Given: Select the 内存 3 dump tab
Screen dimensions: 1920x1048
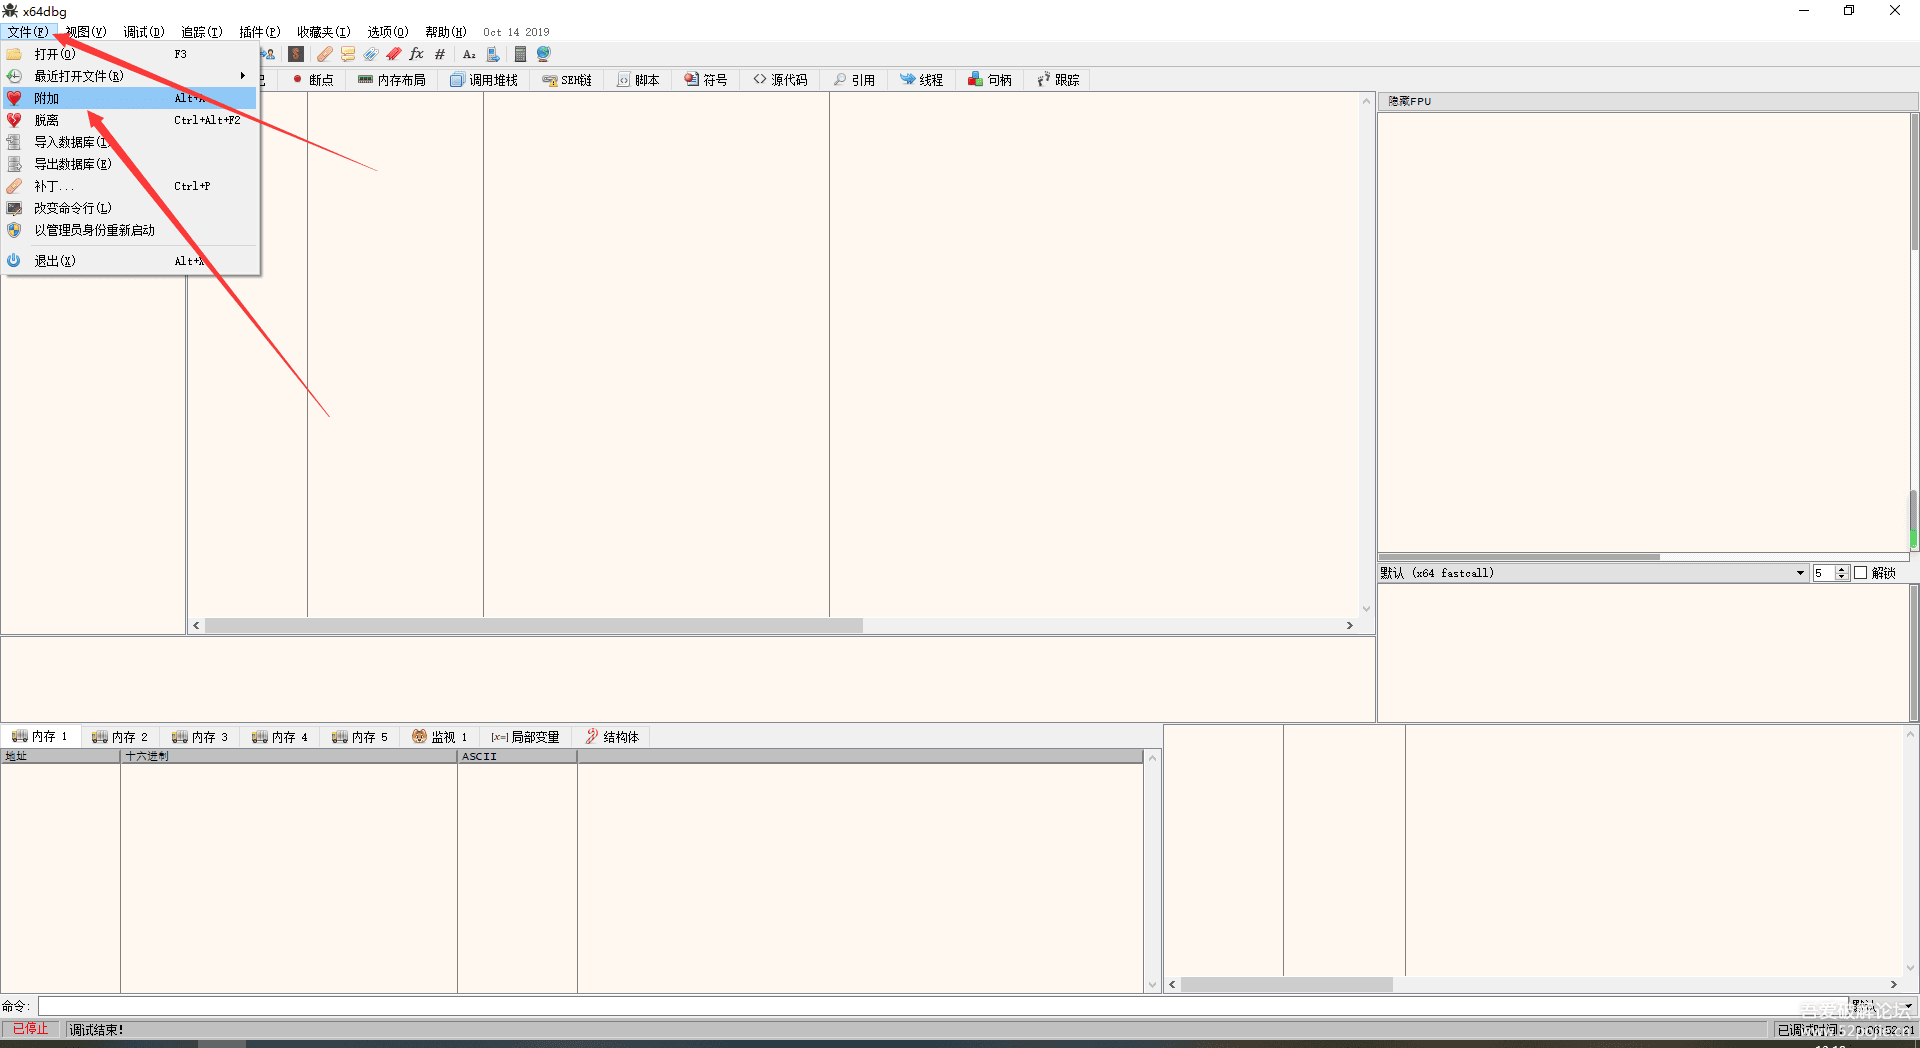Looking at the screenshot, I should pyautogui.click(x=200, y=737).
